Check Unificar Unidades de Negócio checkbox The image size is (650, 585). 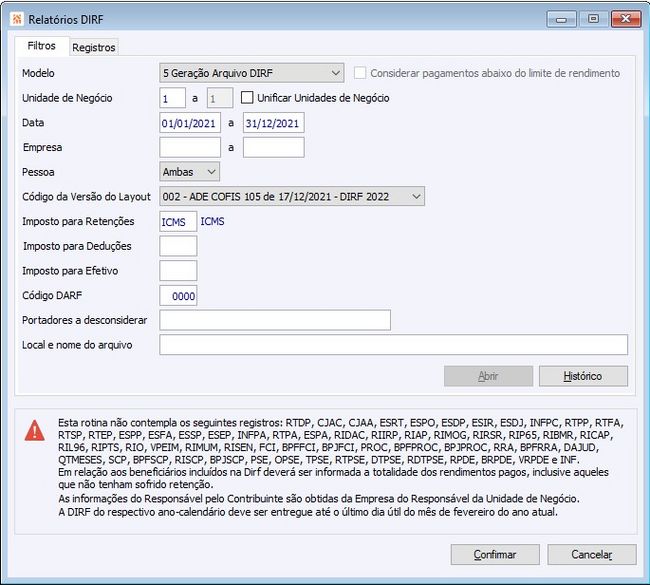tap(247, 98)
